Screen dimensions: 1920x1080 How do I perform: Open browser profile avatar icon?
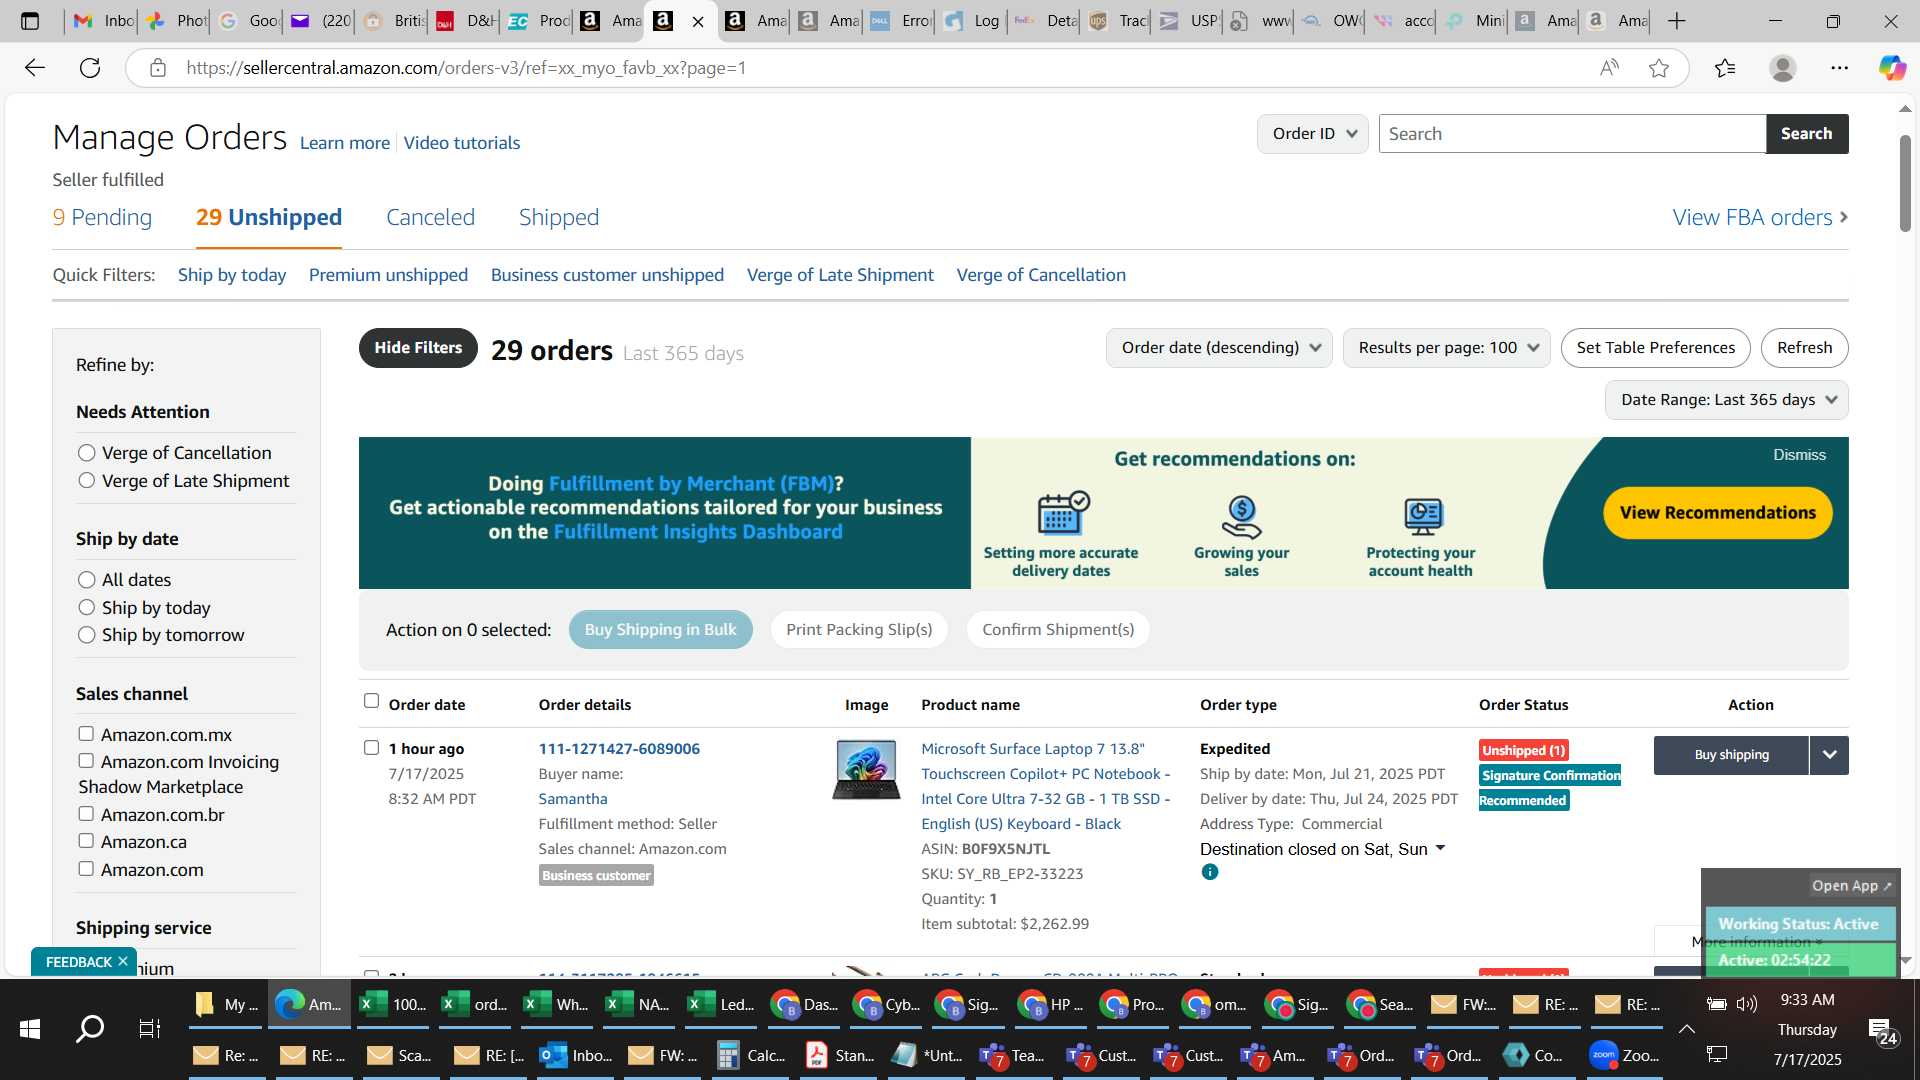tap(1783, 68)
